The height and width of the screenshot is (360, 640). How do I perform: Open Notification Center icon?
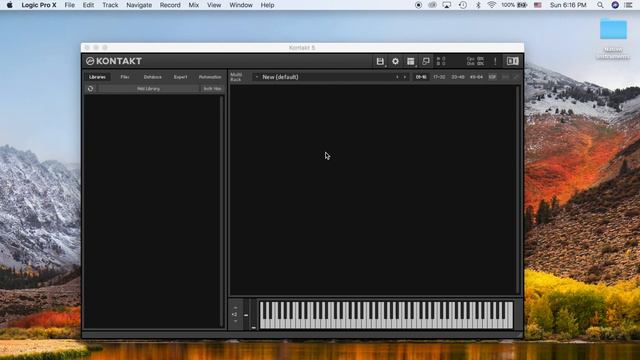tap(629, 5)
